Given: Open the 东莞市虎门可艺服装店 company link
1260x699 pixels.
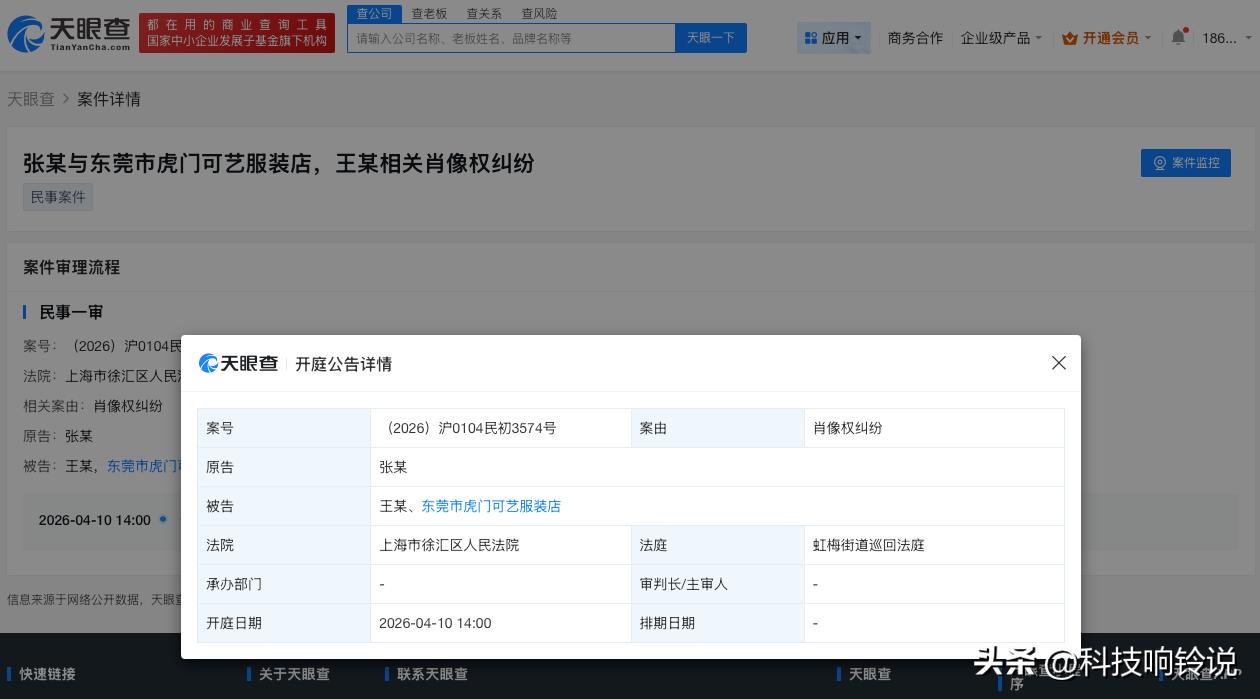Looking at the screenshot, I should click(x=490, y=506).
